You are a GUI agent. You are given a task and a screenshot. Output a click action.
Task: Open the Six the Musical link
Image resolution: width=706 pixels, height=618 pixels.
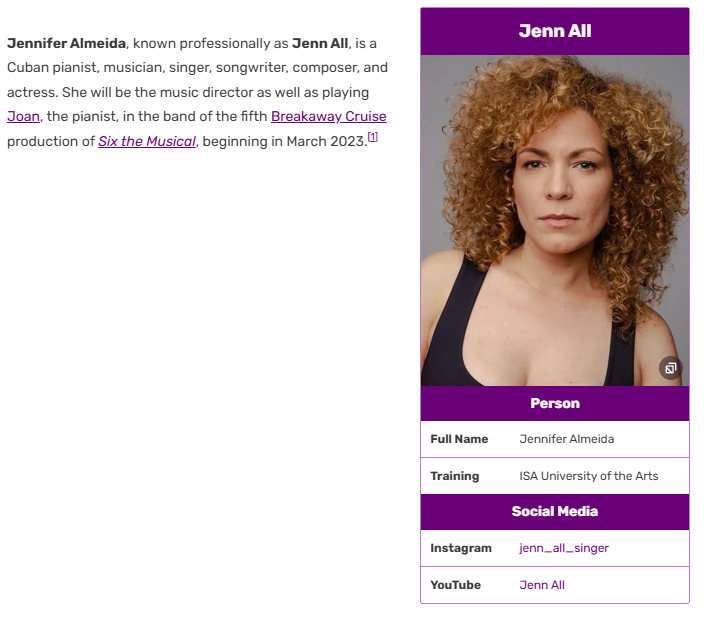pos(147,142)
